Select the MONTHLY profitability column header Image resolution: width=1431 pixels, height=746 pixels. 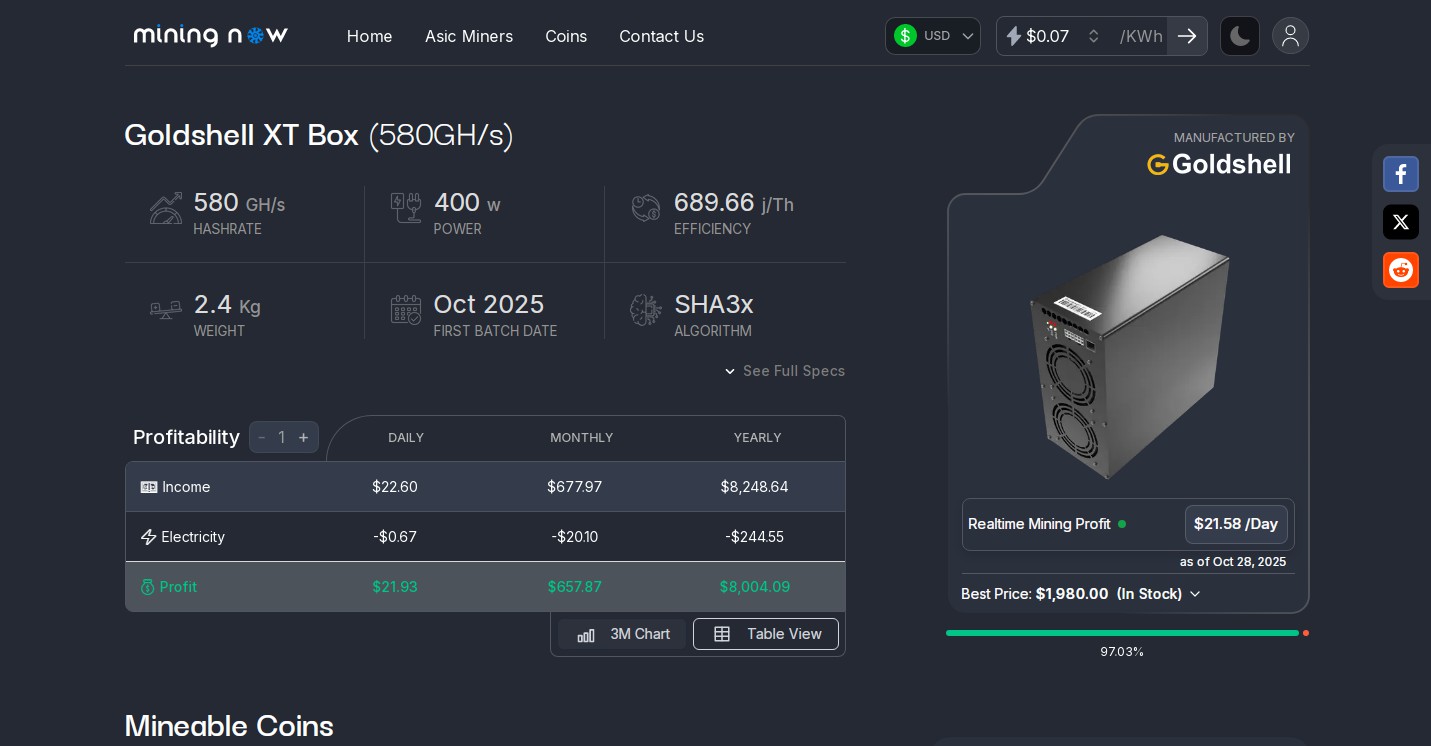[582, 438]
